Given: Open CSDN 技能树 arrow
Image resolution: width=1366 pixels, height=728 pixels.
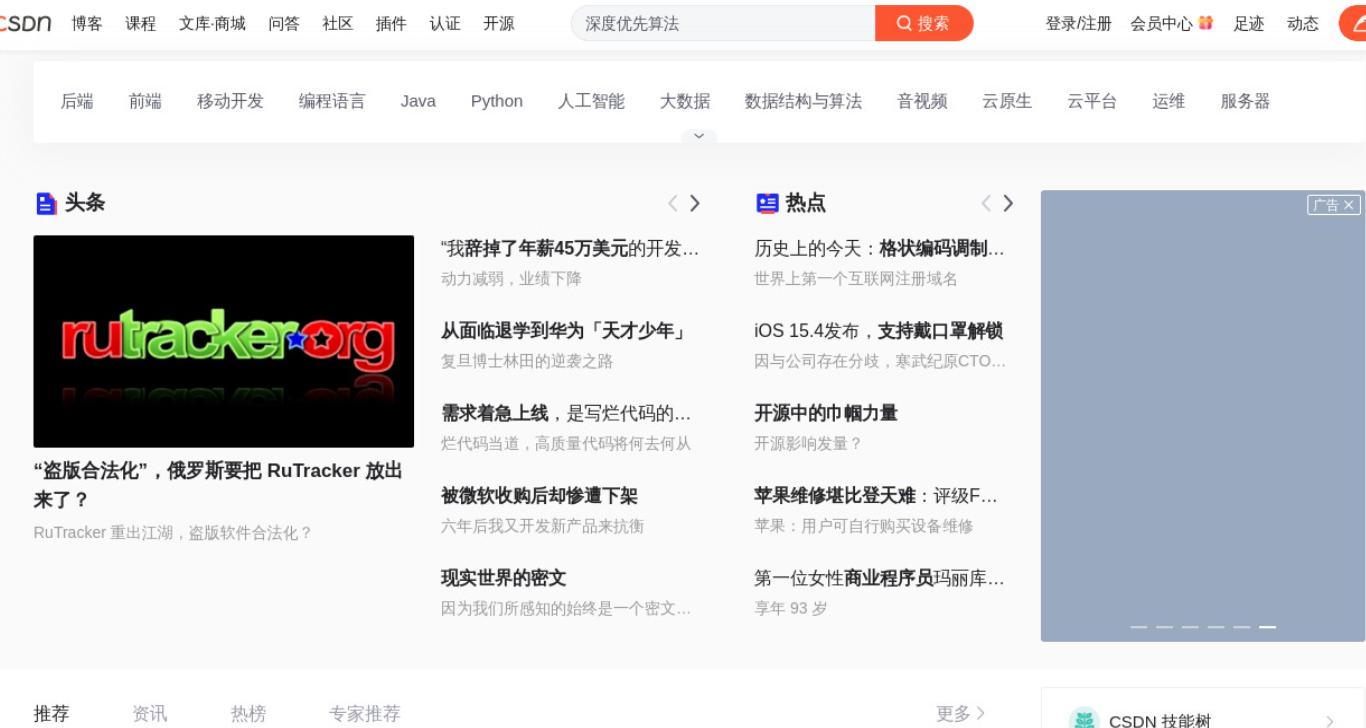Looking at the screenshot, I should click(1329, 720).
